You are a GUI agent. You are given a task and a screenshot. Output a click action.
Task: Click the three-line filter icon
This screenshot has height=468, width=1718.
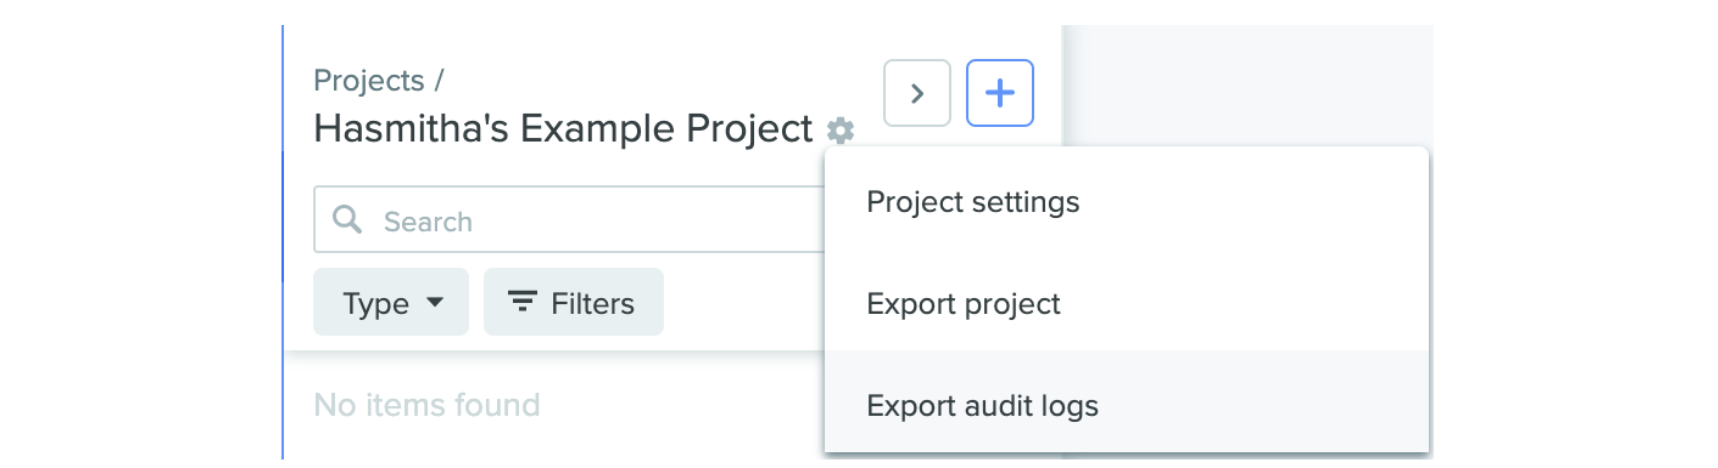(x=522, y=301)
